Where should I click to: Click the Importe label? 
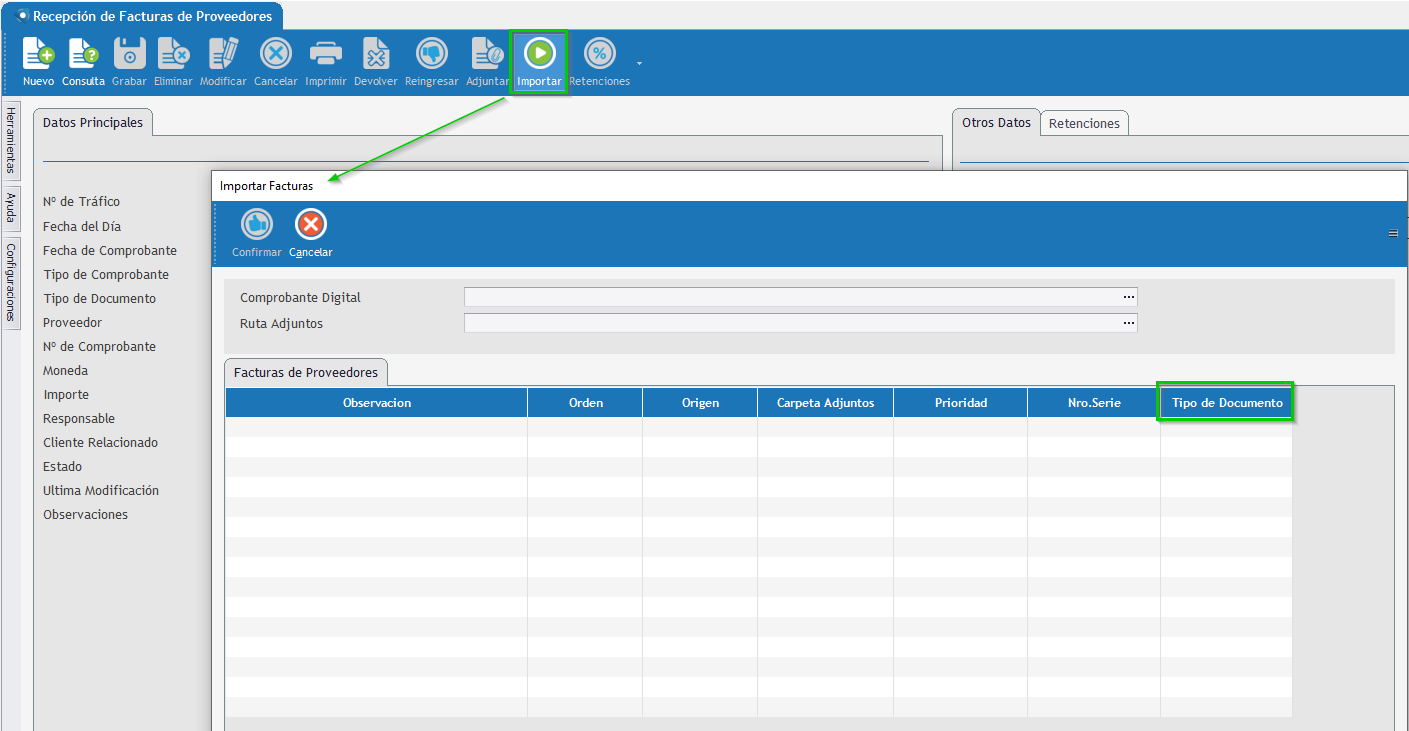pyautogui.click(x=66, y=395)
